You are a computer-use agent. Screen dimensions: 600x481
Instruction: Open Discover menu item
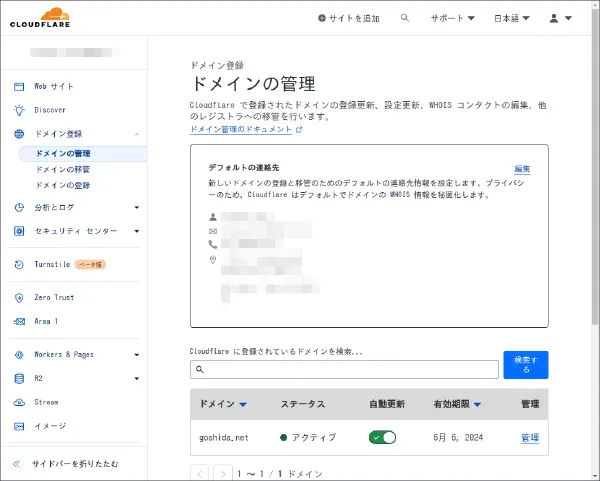pos(50,110)
